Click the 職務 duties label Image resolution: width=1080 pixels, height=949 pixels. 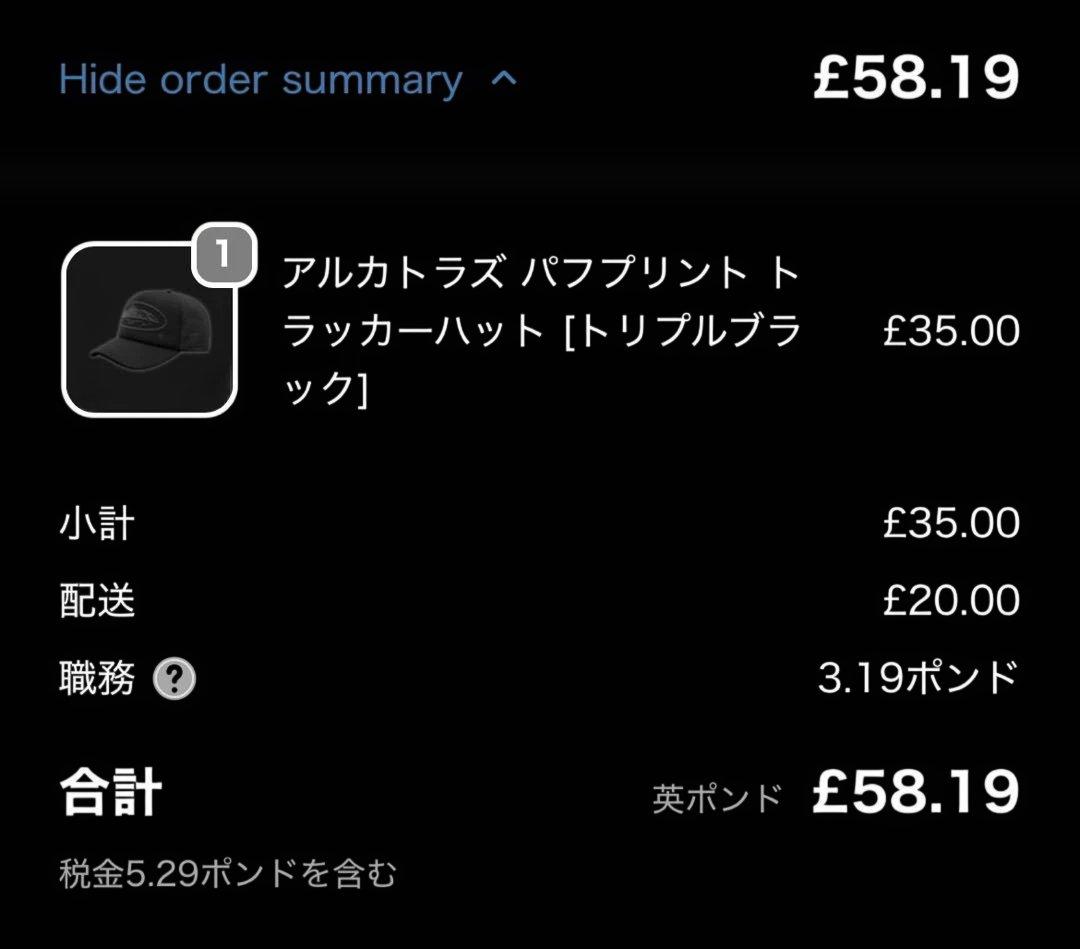click(96, 680)
